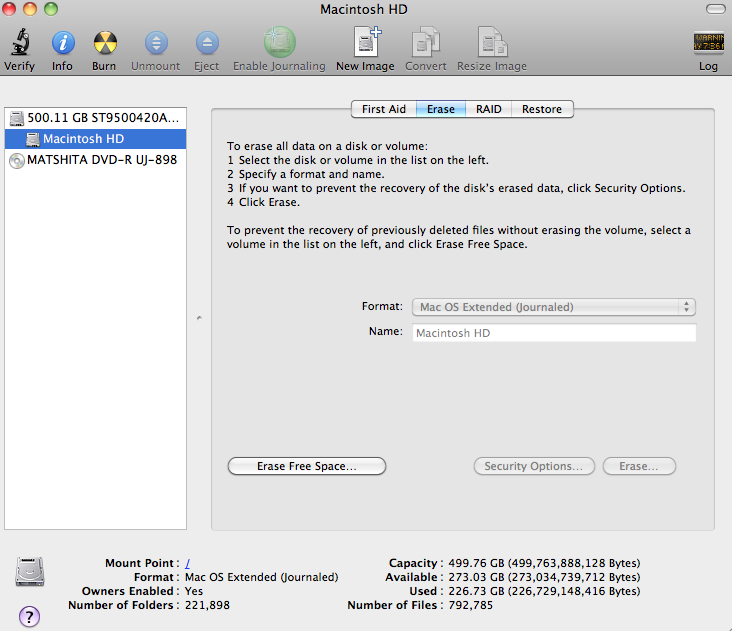Switch to the First Aid tab
Screen dimensions: 732x631
[x=384, y=109]
